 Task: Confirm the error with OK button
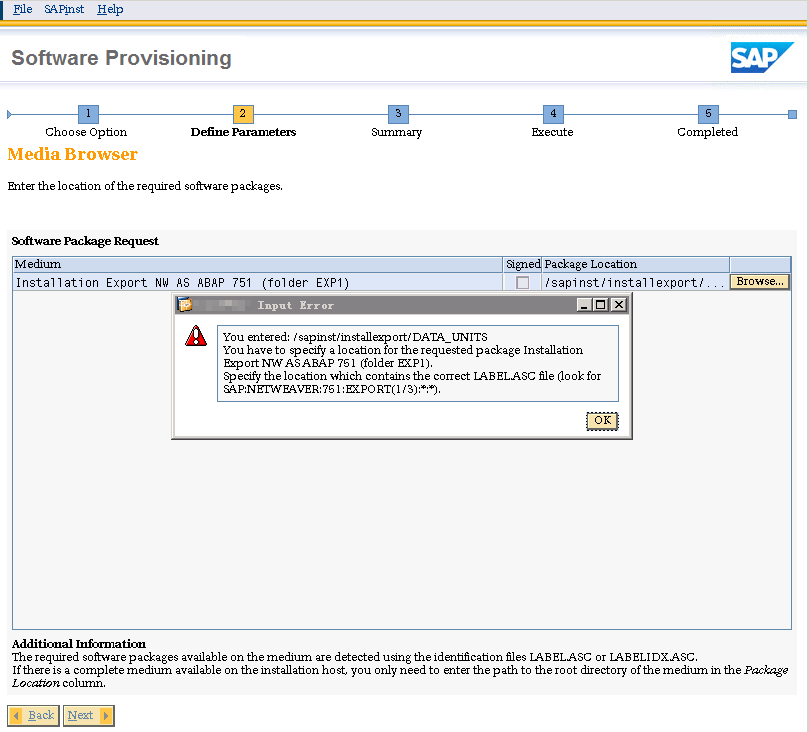coord(602,420)
